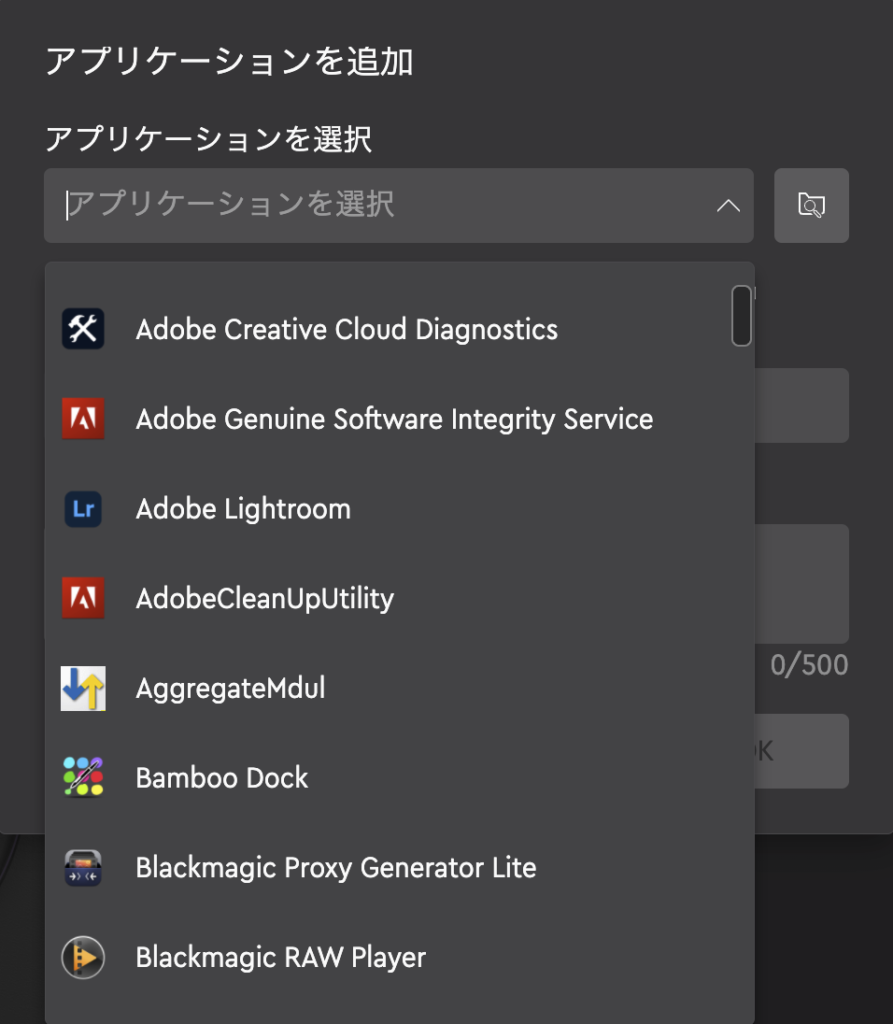Click the Bamboo Dock colorful icon
Image resolution: width=893 pixels, height=1024 pixels.
tap(83, 777)
